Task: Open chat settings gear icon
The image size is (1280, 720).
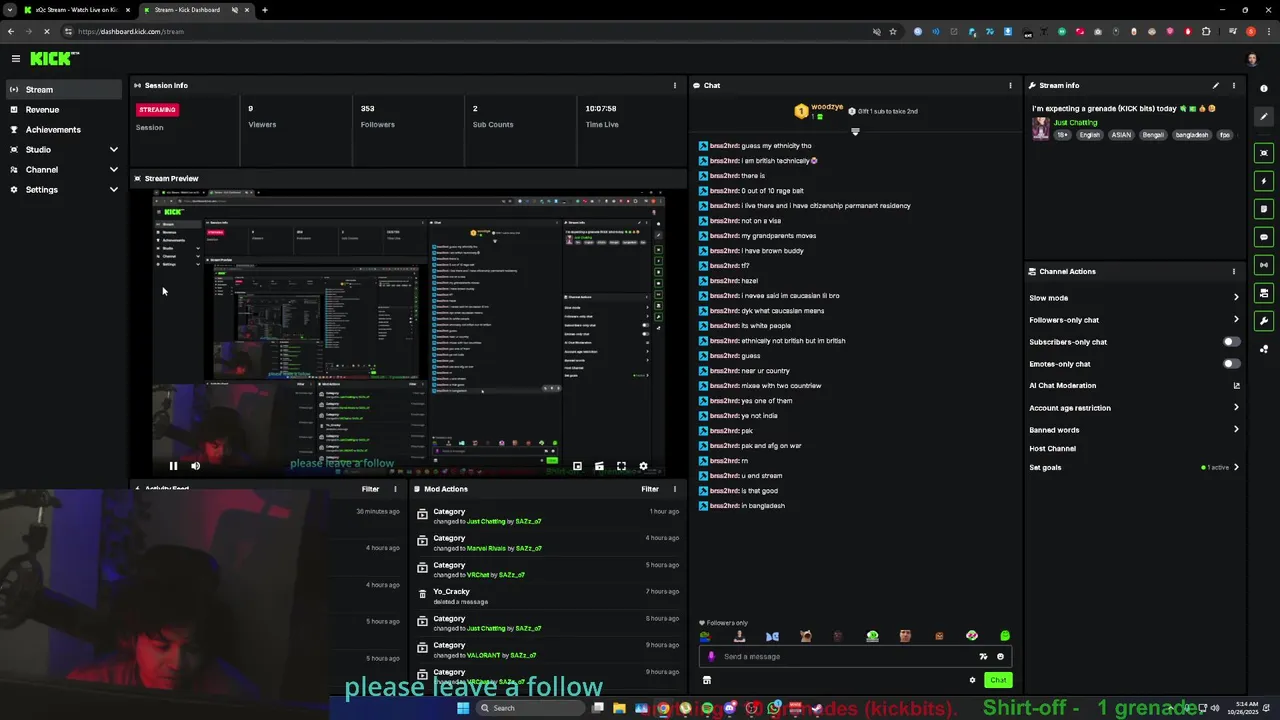Action: (x=972, y=680)
